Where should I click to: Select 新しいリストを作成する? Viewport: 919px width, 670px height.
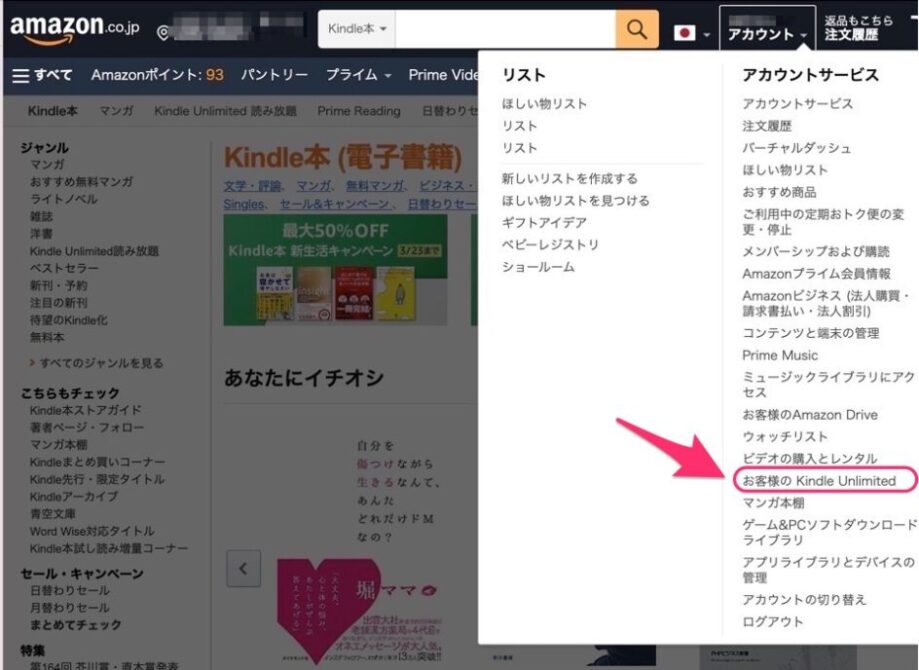[x=569, y=178]
